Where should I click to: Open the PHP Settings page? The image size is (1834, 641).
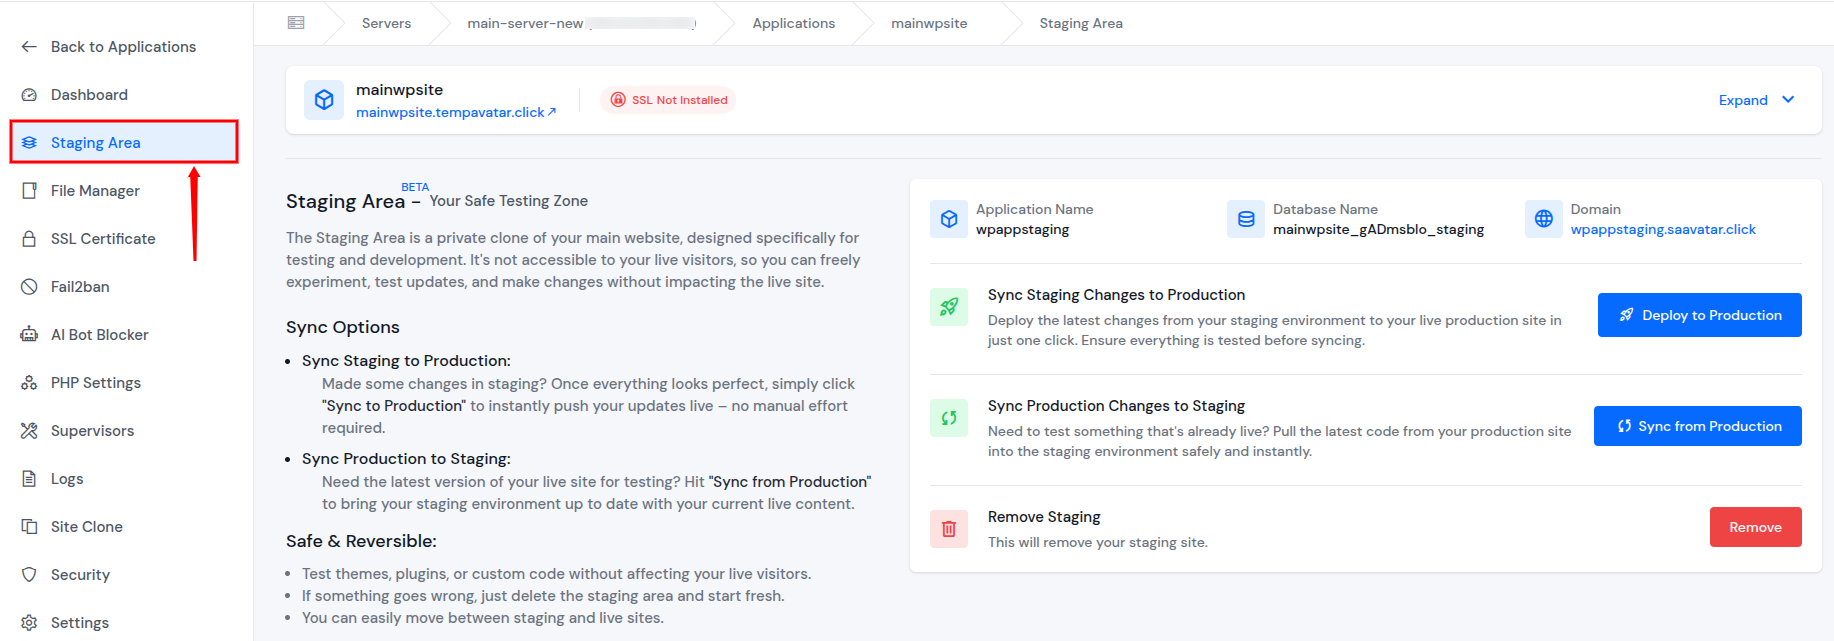point(126,383)
